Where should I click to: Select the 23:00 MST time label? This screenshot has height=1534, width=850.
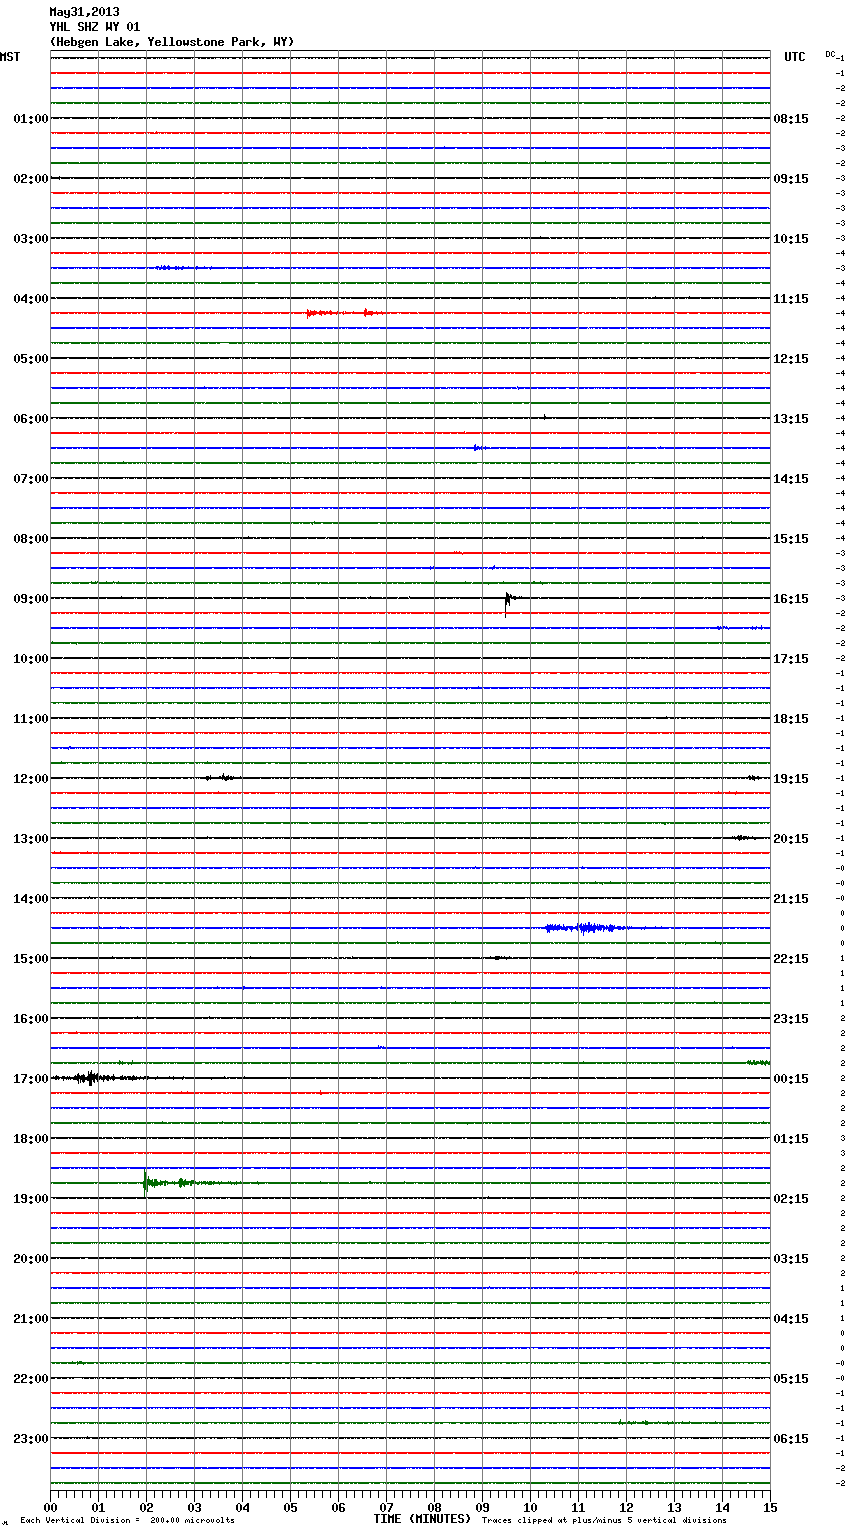coord(31,1439)
